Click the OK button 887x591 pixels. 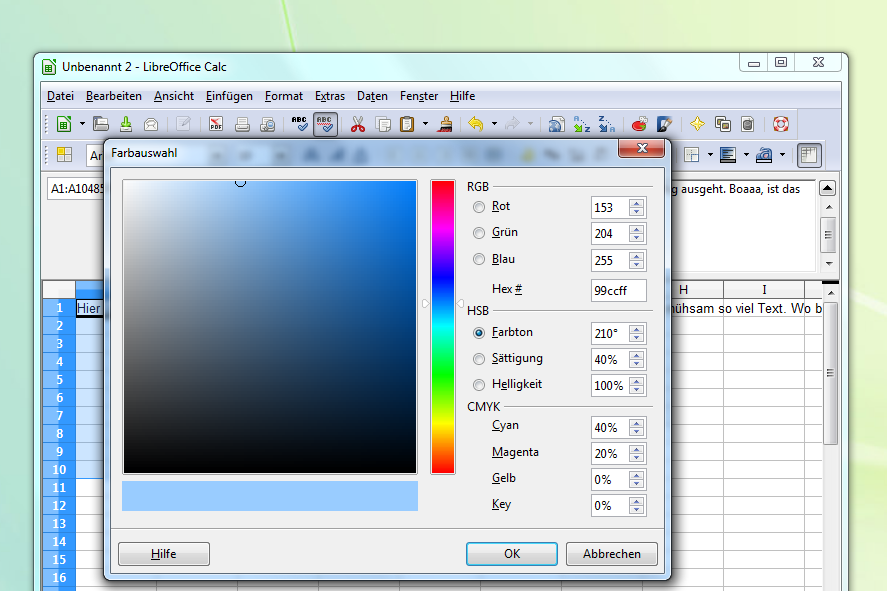[512, 554]
